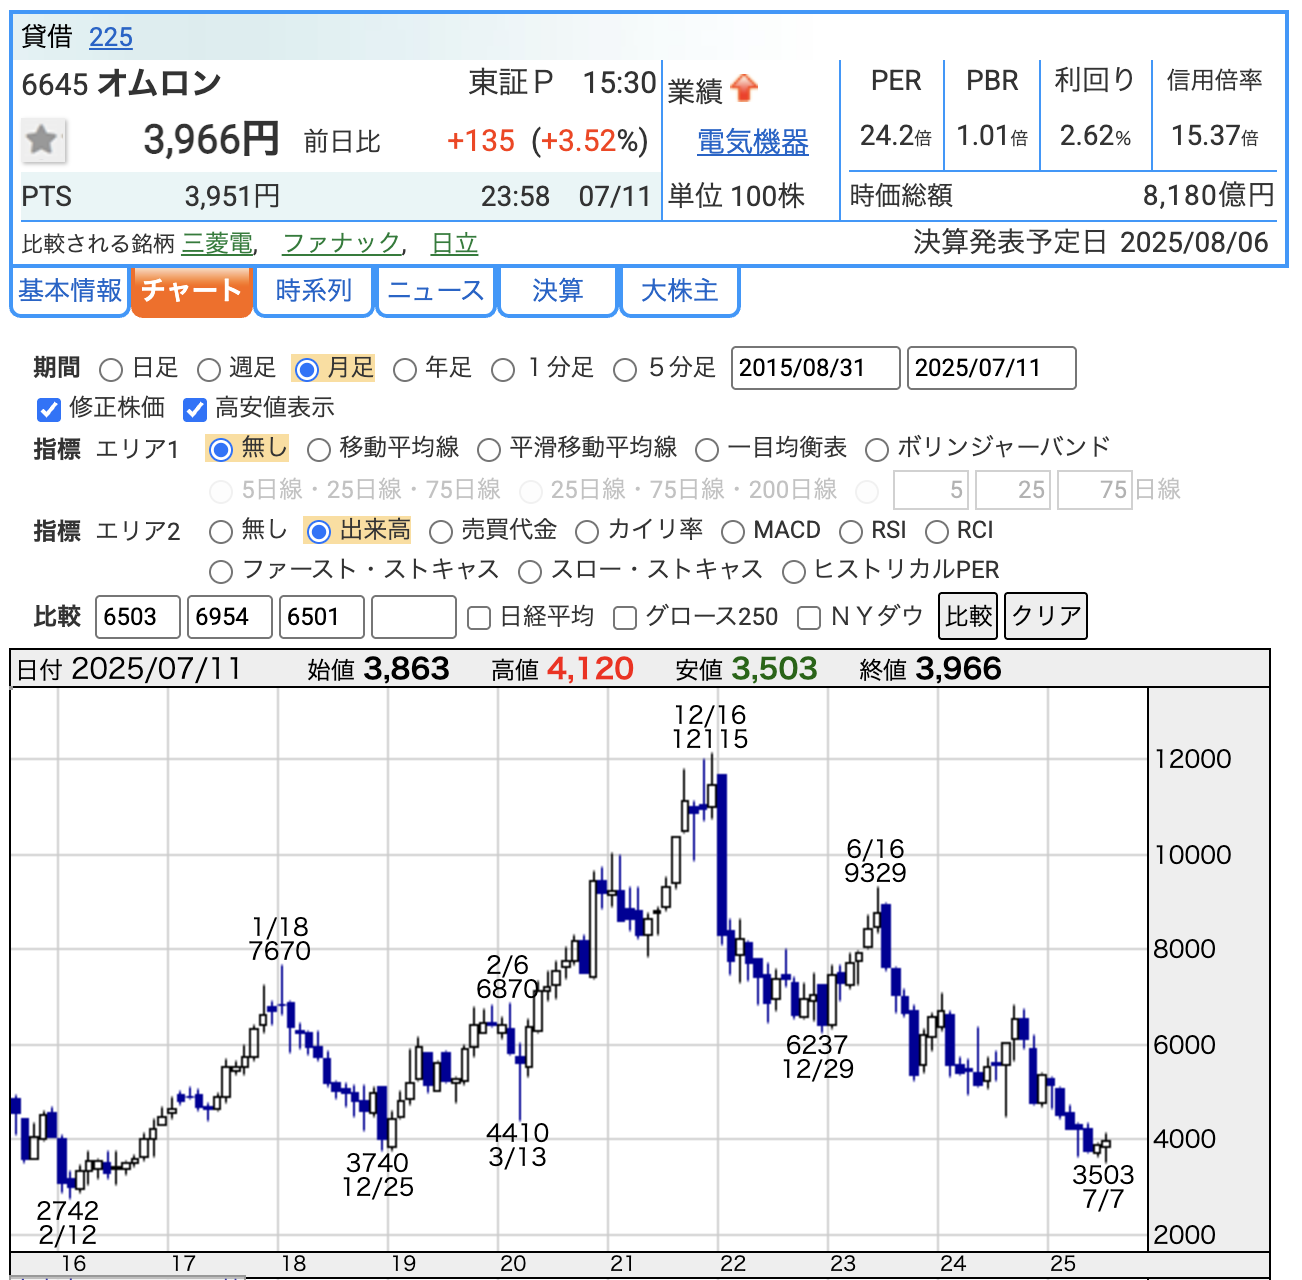Viewport: 1302px width, 1280px height.
Task: Go to the 大株主 tab
Action: coord(680,291)
